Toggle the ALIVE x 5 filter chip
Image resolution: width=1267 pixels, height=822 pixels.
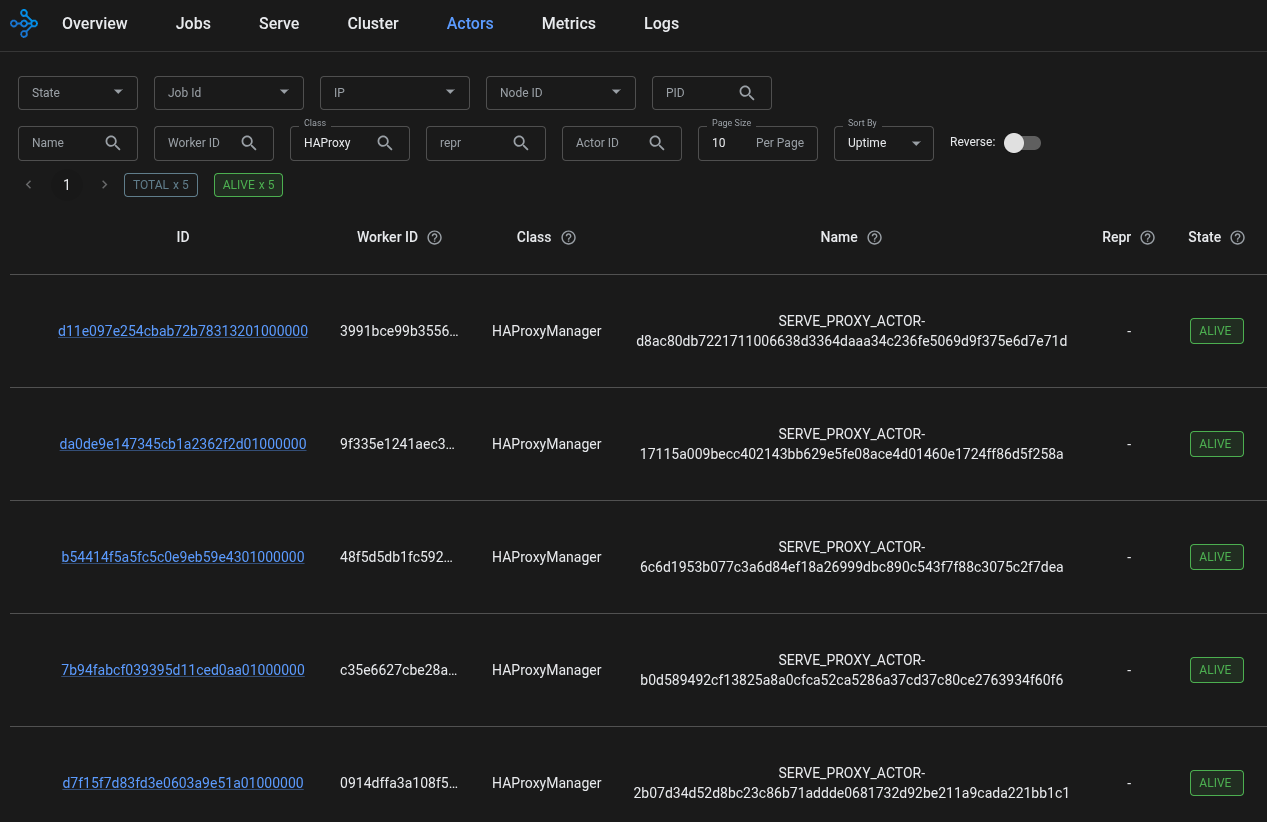coord(247,184)
